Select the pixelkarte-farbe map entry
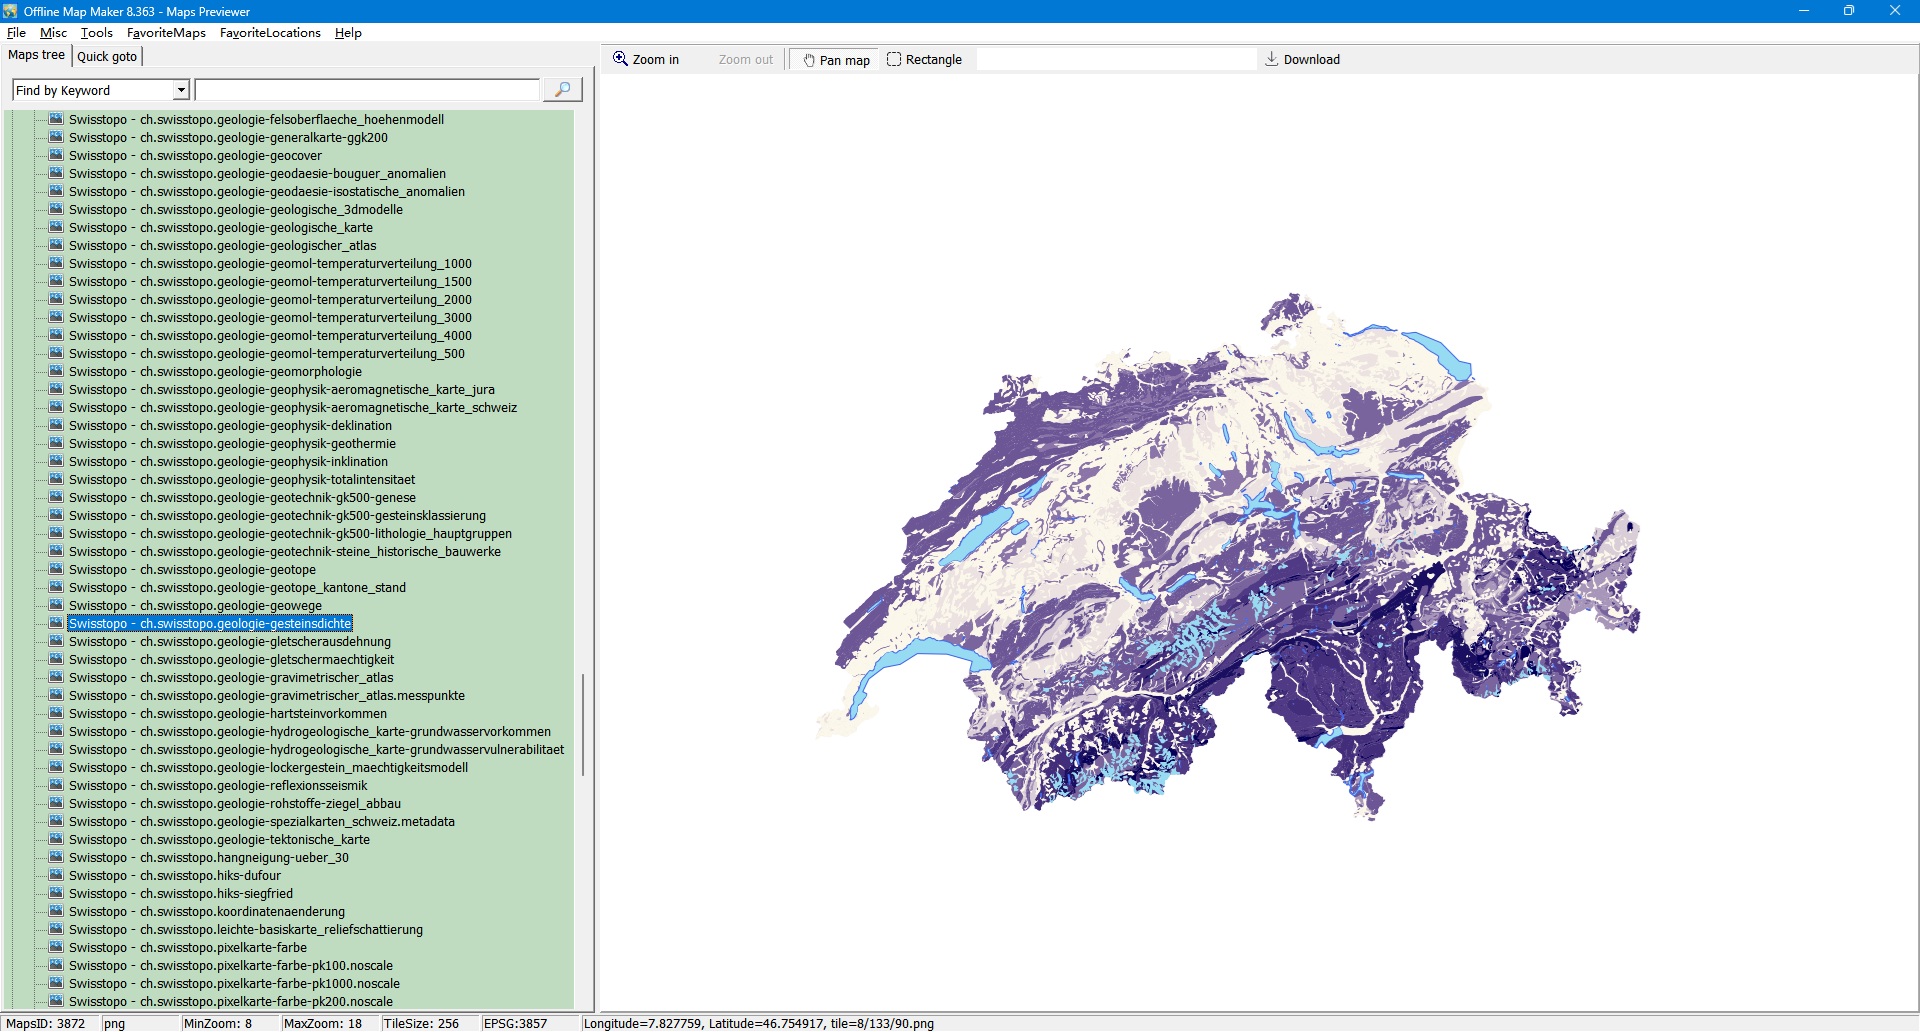The image size is (1920, 1032). coord(188,948)
